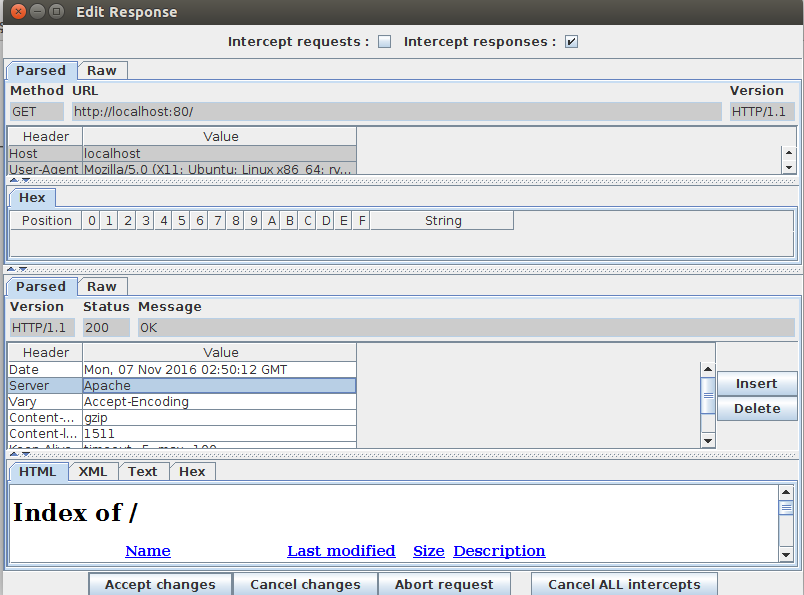Click the Cancel changes button
Image resolution: width=804 pixels, height=595 pixels.
(306, 584)
